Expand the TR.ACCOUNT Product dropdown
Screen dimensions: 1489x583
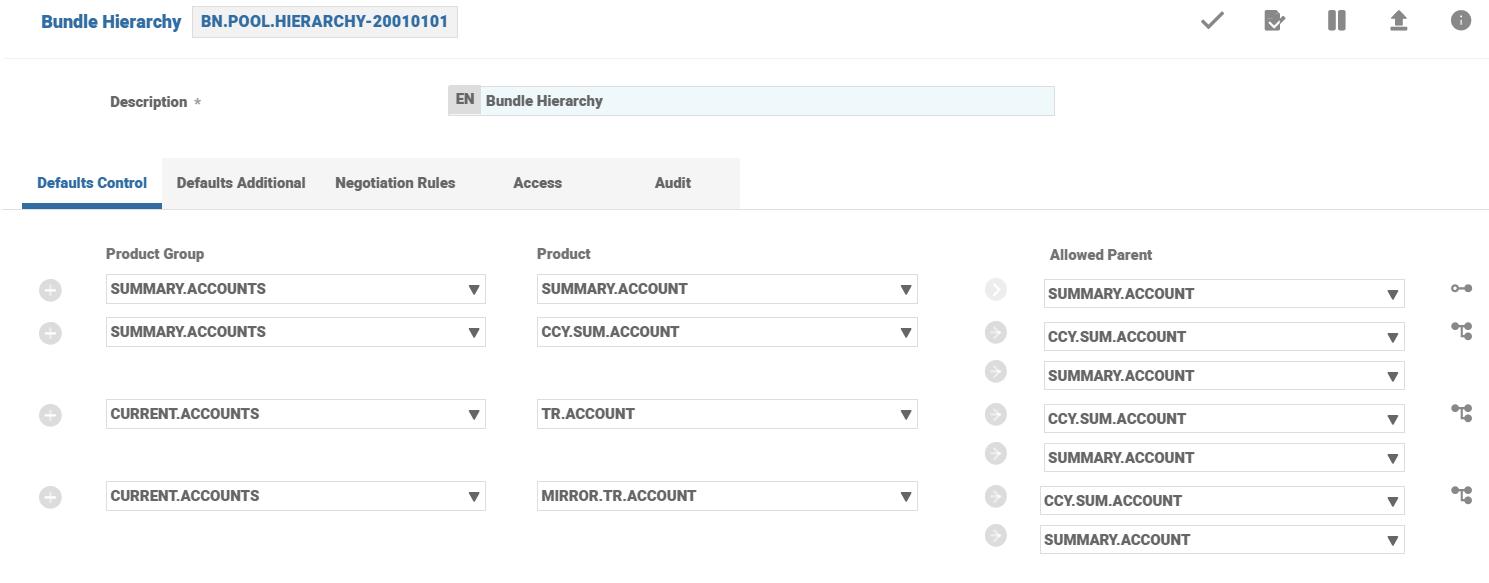(726, 415)
